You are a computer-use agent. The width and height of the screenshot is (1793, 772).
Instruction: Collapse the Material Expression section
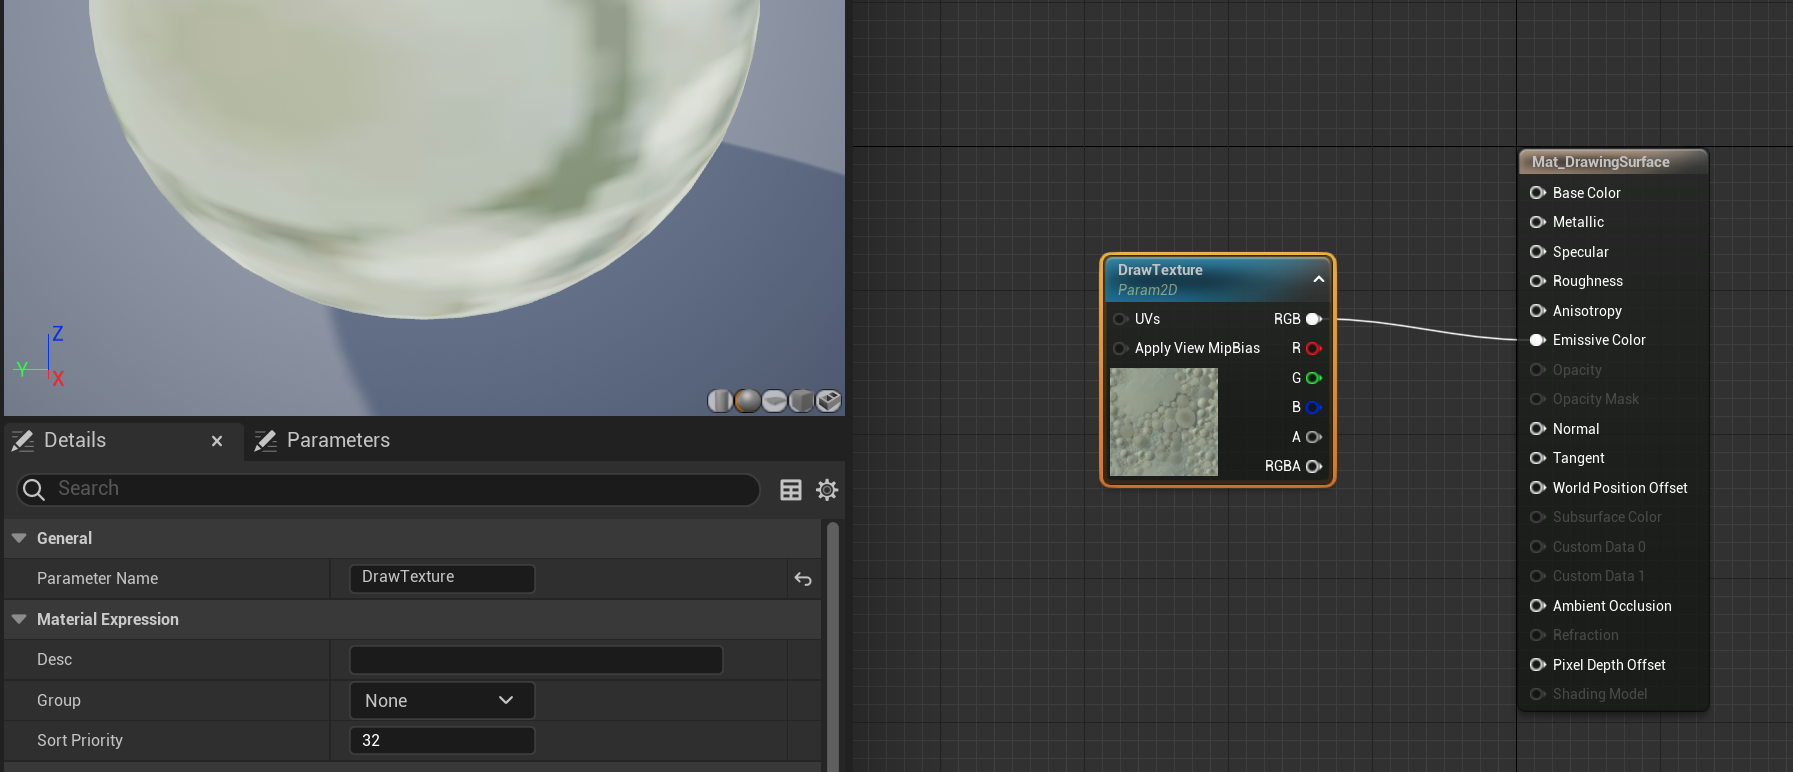(19, 619)
